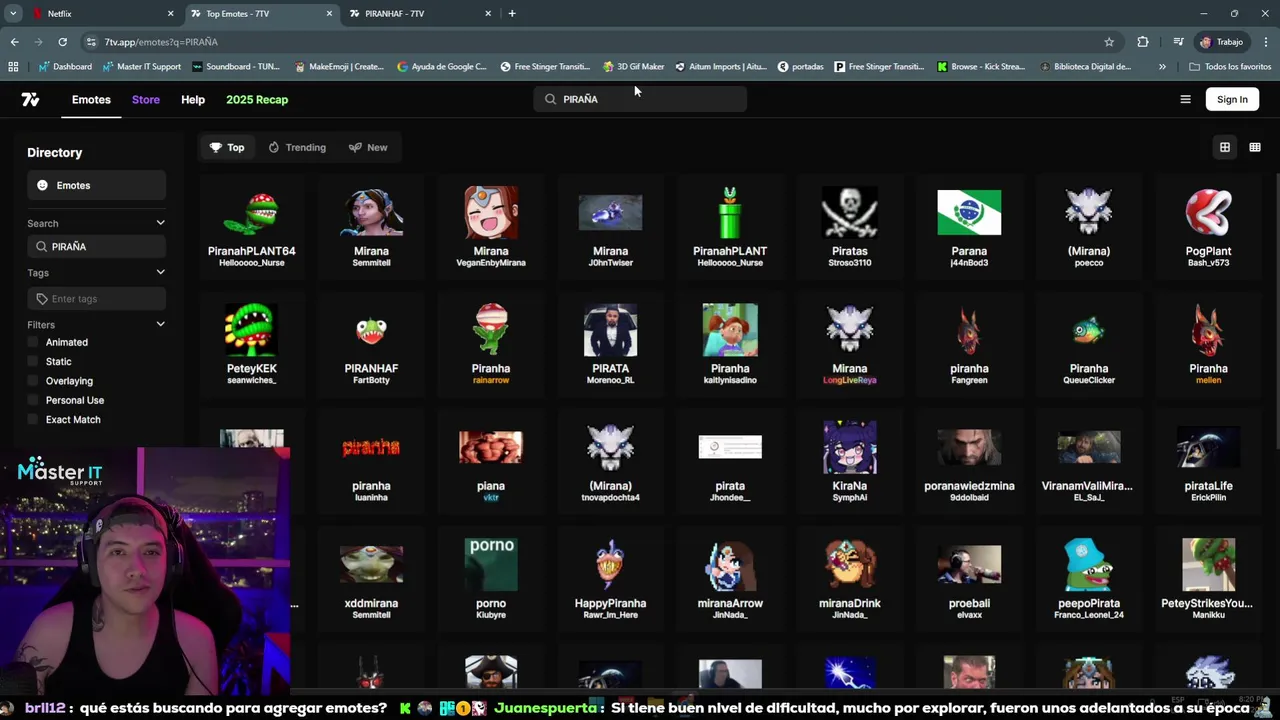
Task: Enable the Static filter checkbox
Action: click(x=33, y=361)
